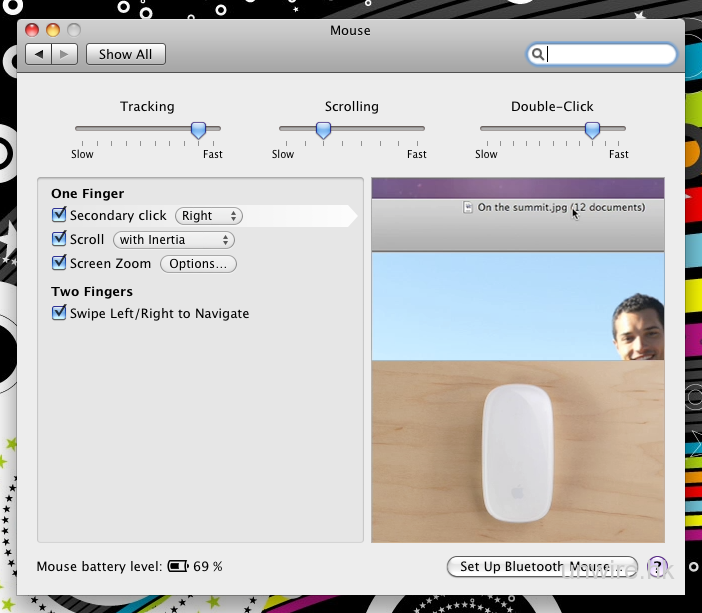Click the help question mark icon

click(657, 567)
